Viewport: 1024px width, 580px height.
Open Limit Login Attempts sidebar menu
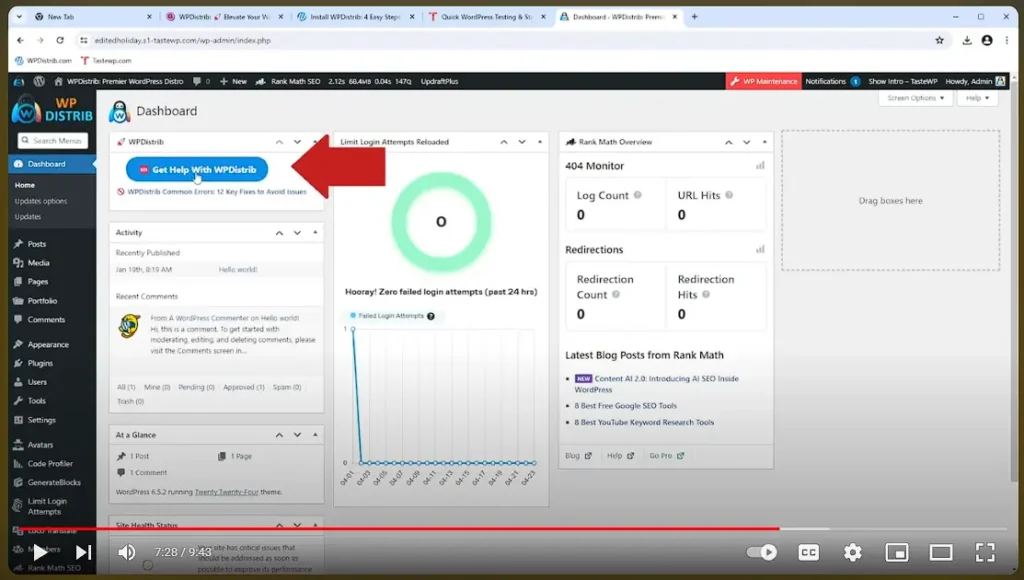[x=47, y=506]
